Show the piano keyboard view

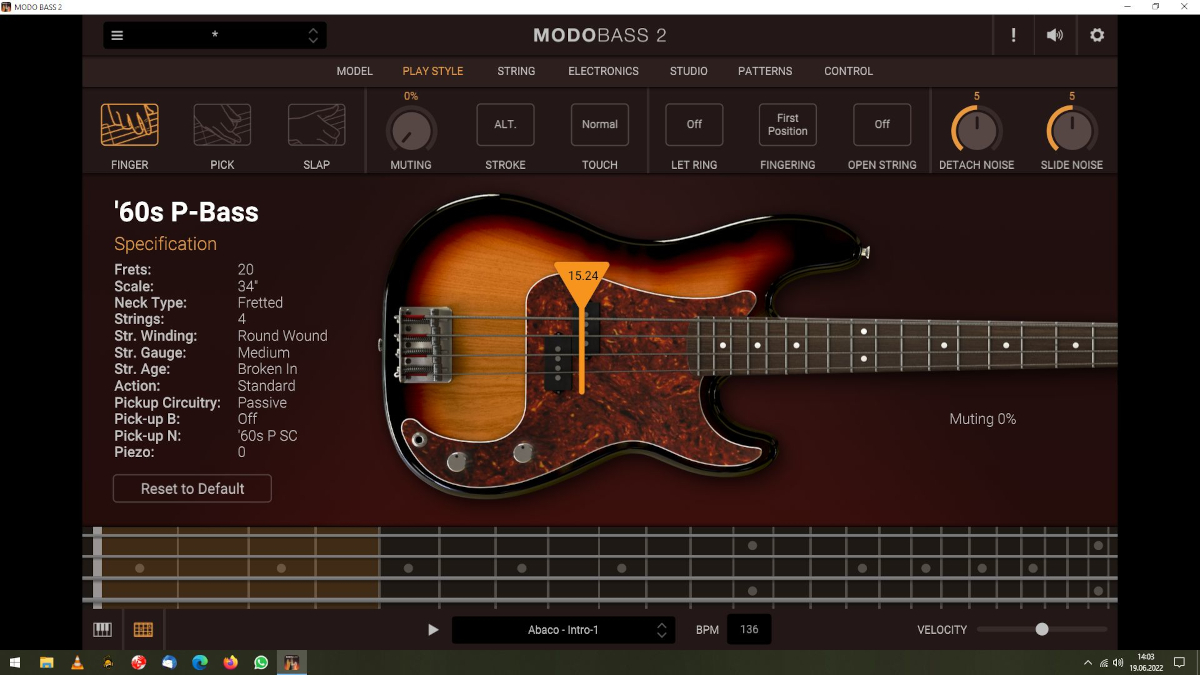(103, 630)
